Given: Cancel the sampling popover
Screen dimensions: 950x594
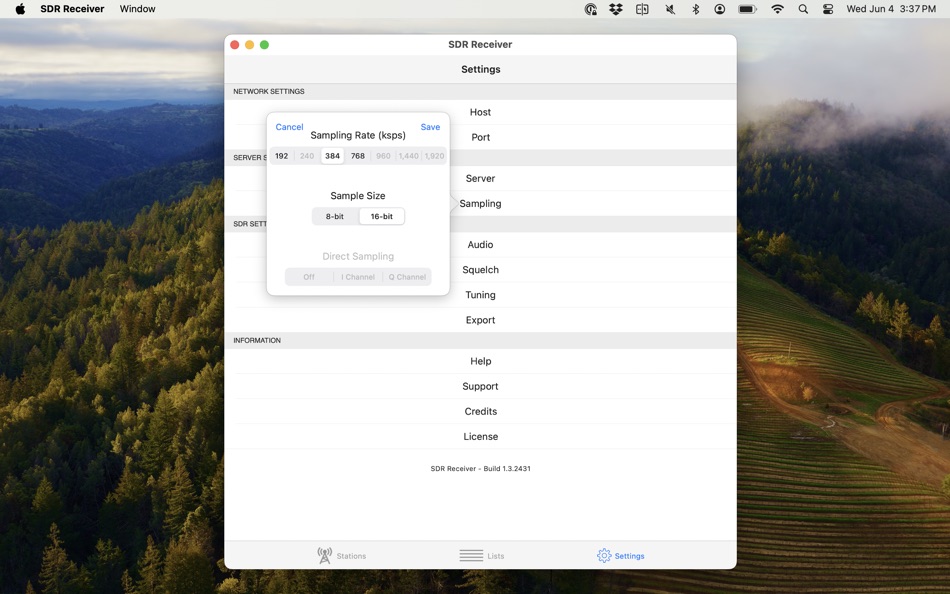Looking at the screenshot, I should tap(289, 127).
